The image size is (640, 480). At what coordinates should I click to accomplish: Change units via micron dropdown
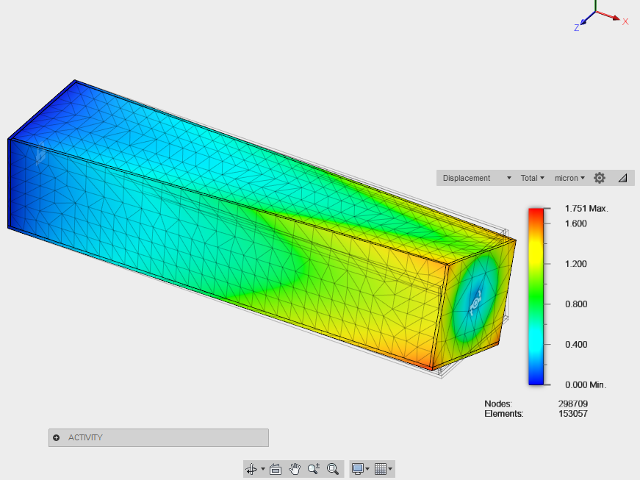(570, 178)
